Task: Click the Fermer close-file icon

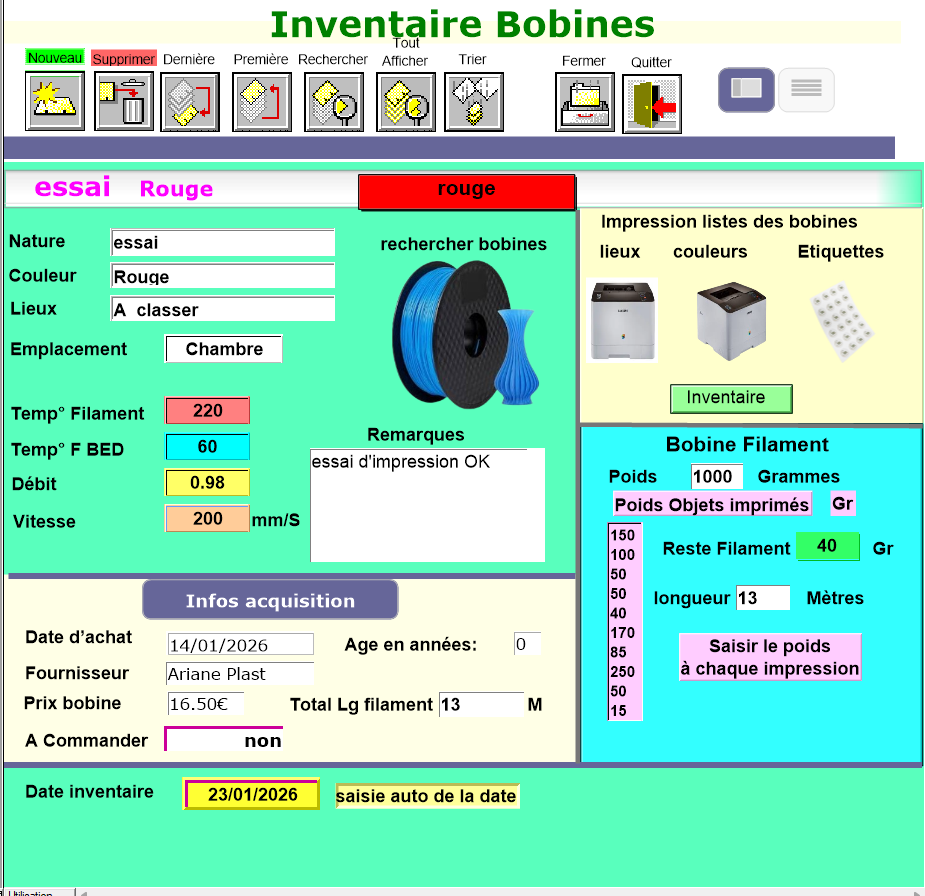Action: pos(585,102)
